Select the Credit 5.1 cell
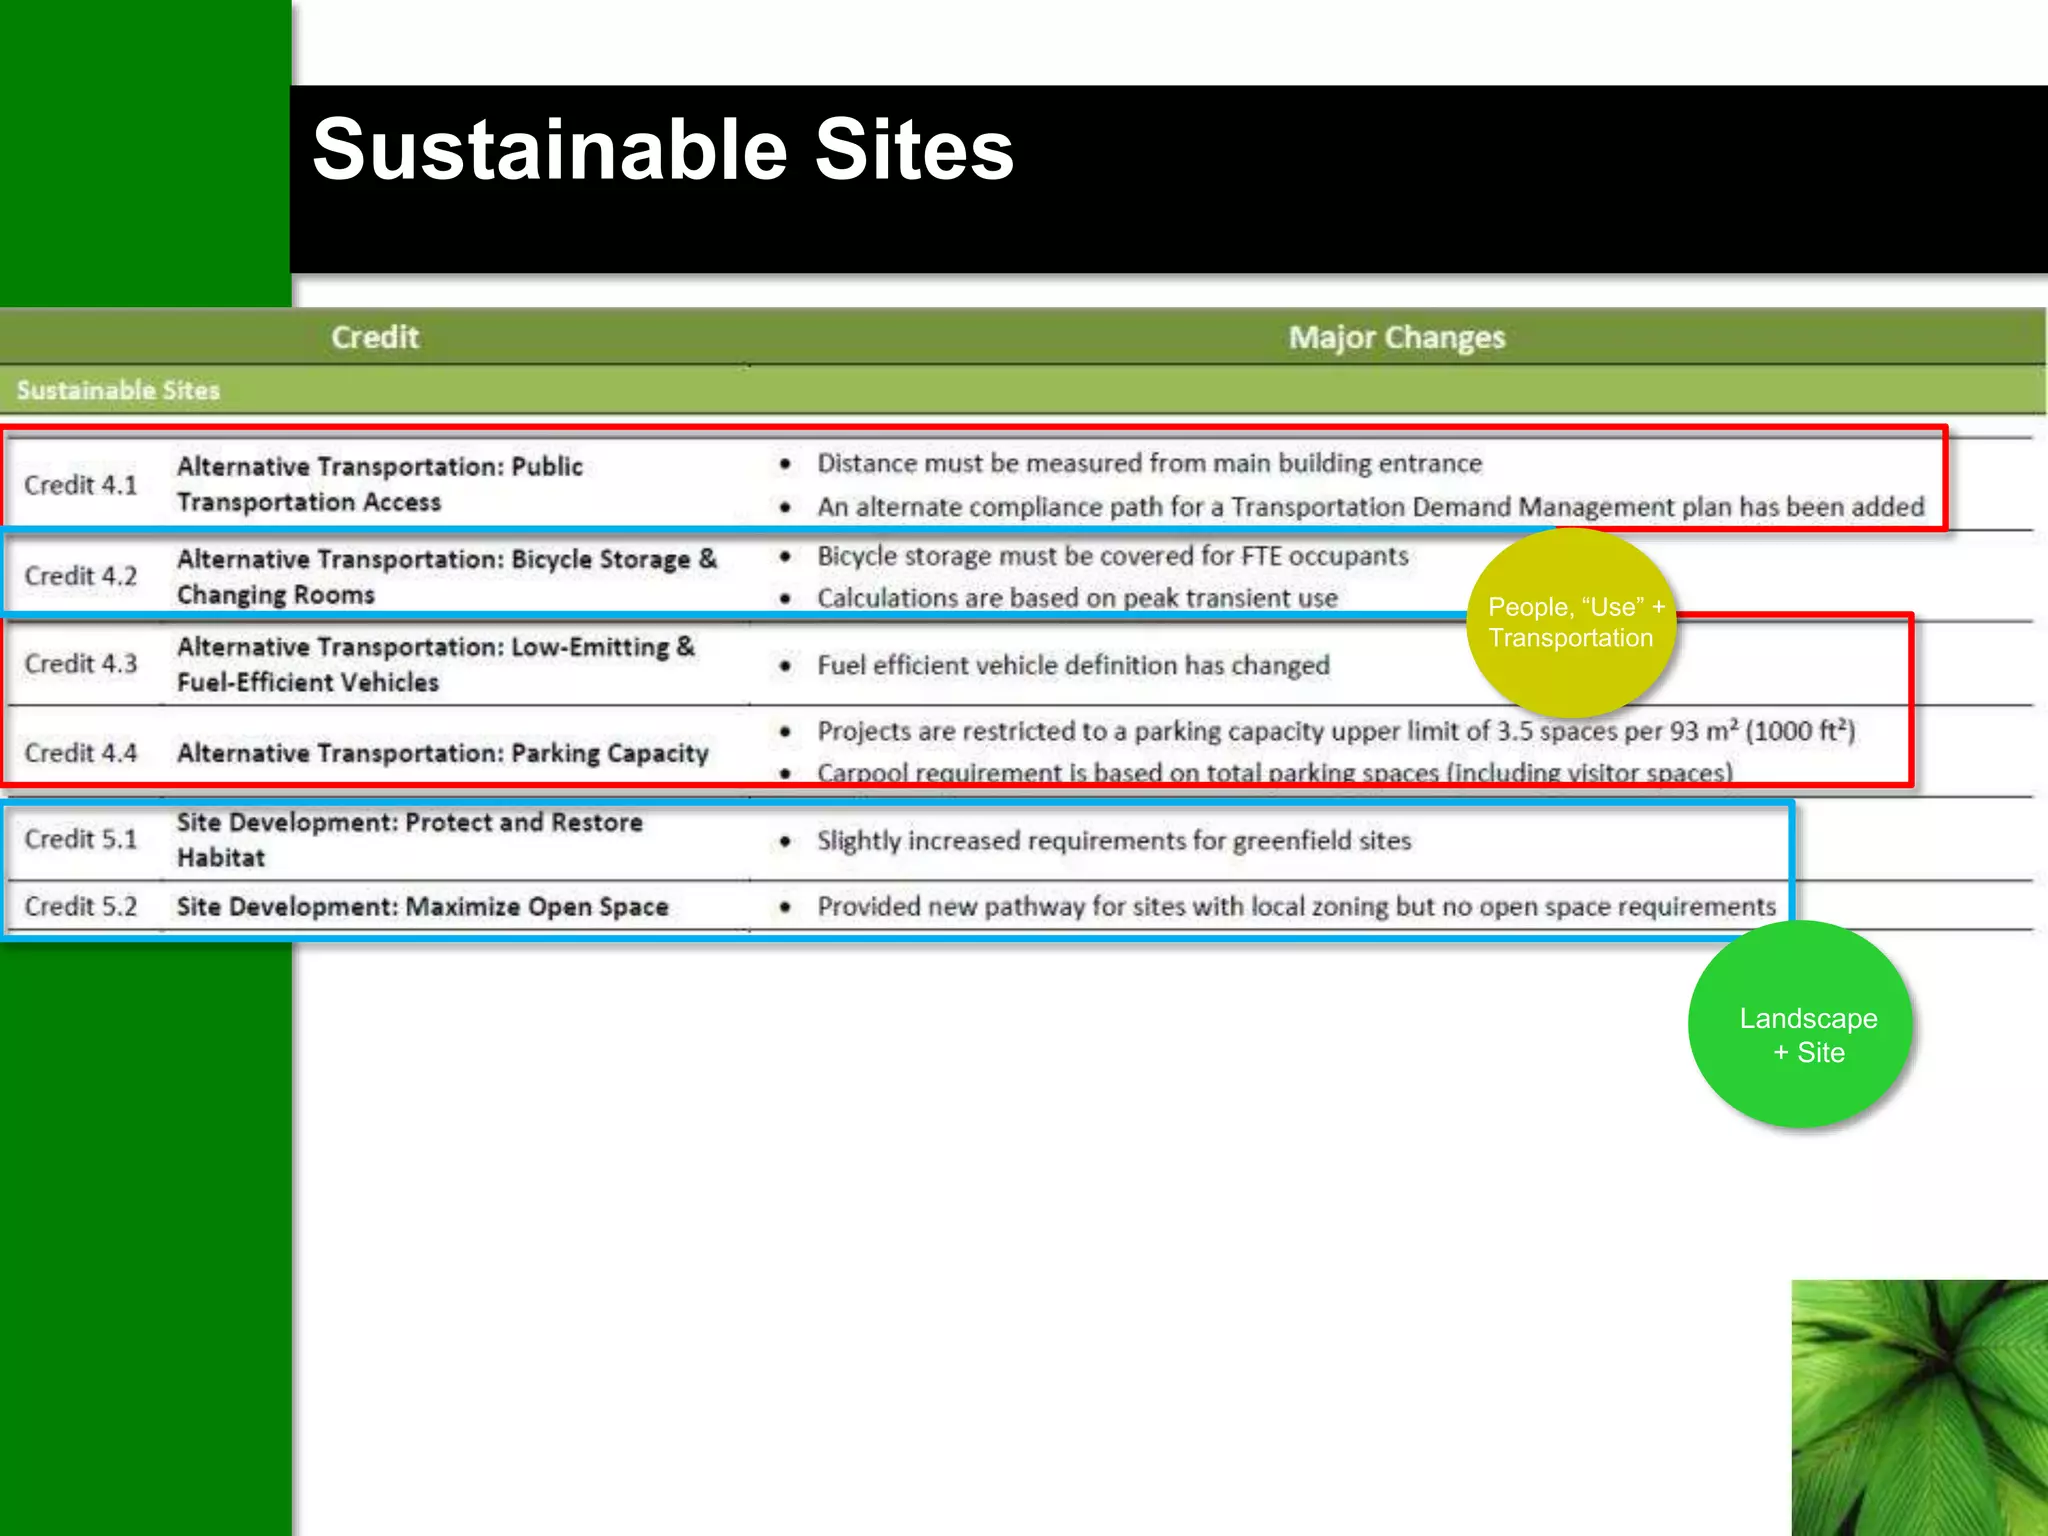Image resolution: width=2048 pixels, height=1536 pixels. 80,839
